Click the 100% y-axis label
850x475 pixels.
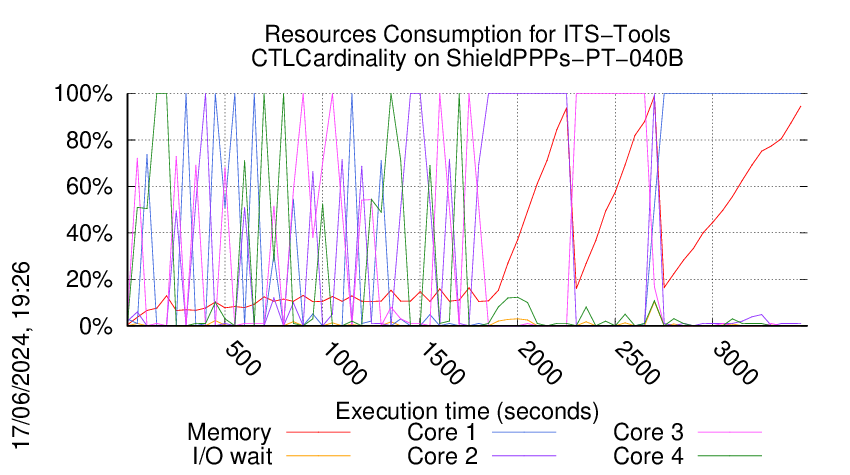point(83,94)
